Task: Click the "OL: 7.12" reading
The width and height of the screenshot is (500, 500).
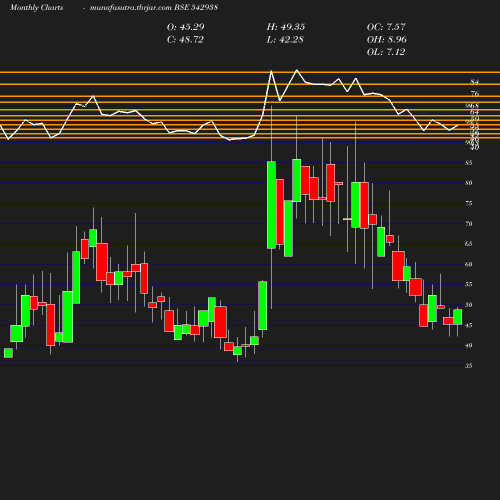Action: pyautogui.click(x=386, y=52)
